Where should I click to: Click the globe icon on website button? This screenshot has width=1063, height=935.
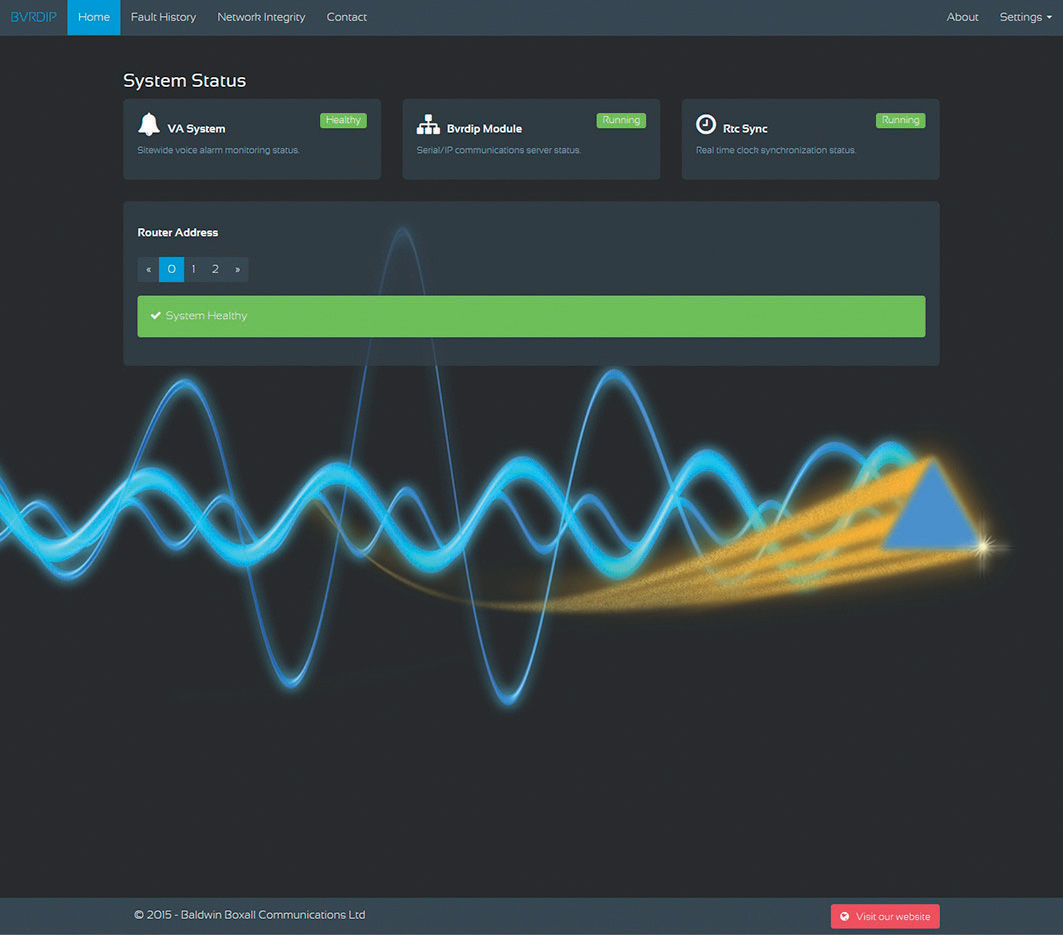(845, 917)
